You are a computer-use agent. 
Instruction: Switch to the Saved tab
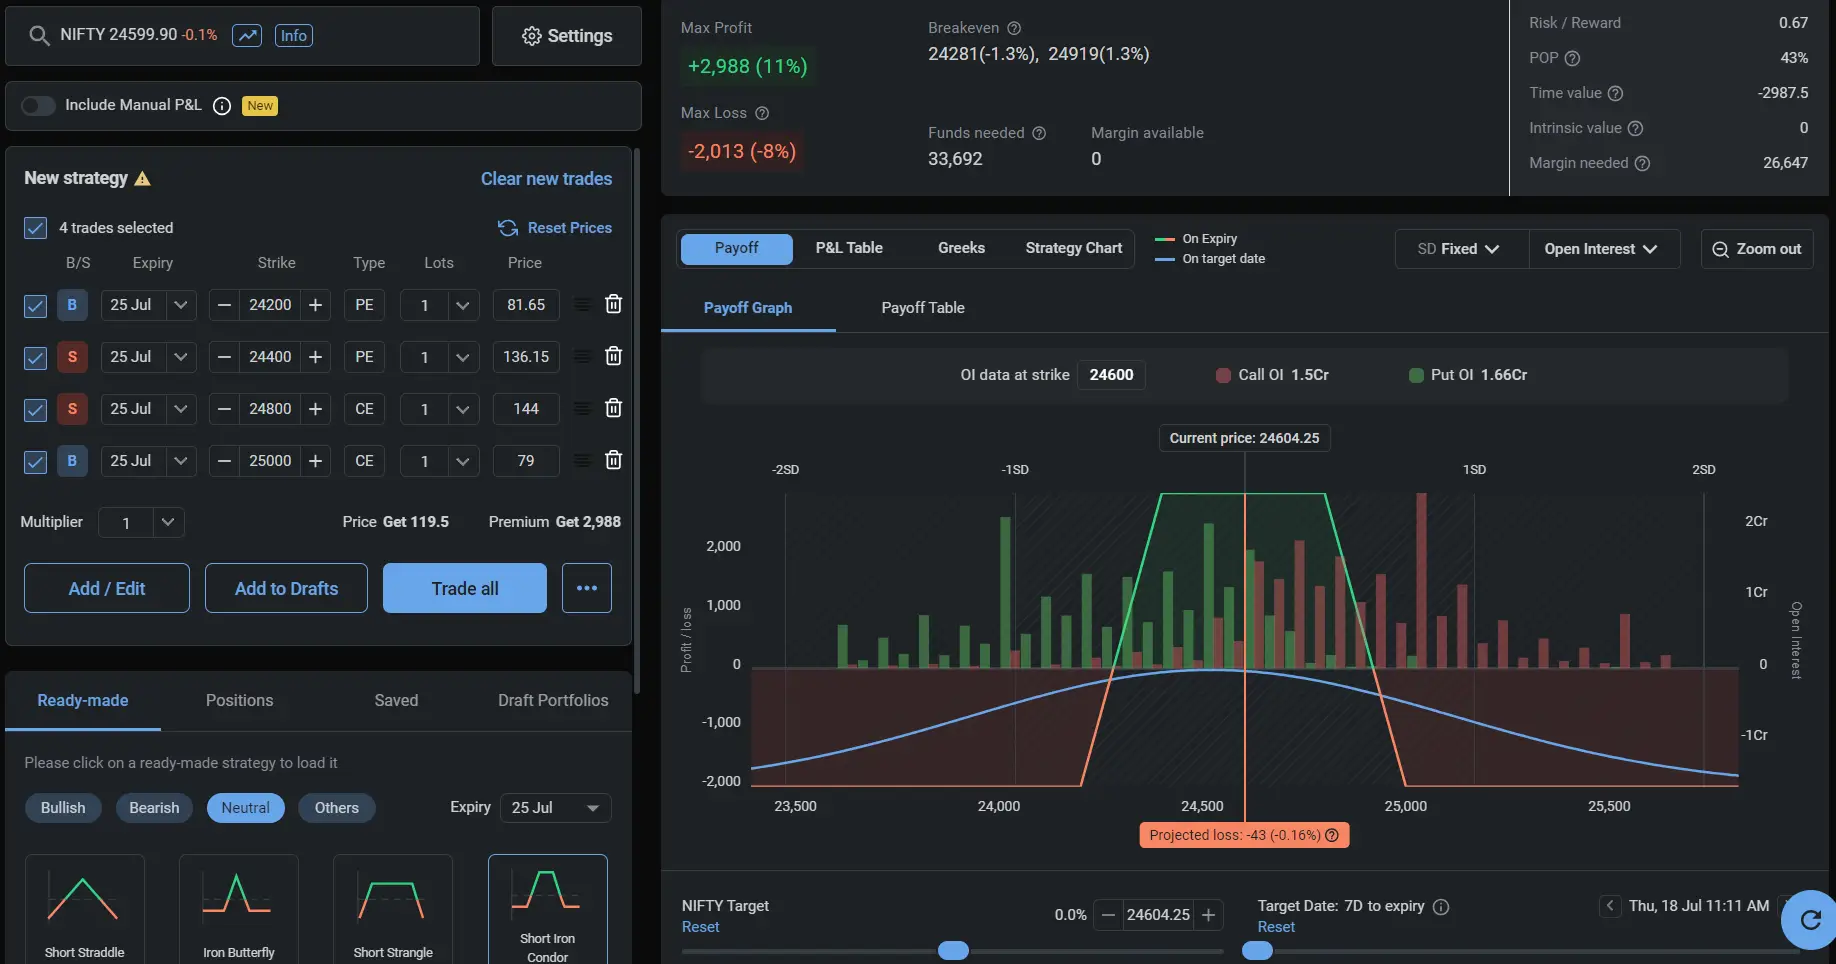coord(396,701)
